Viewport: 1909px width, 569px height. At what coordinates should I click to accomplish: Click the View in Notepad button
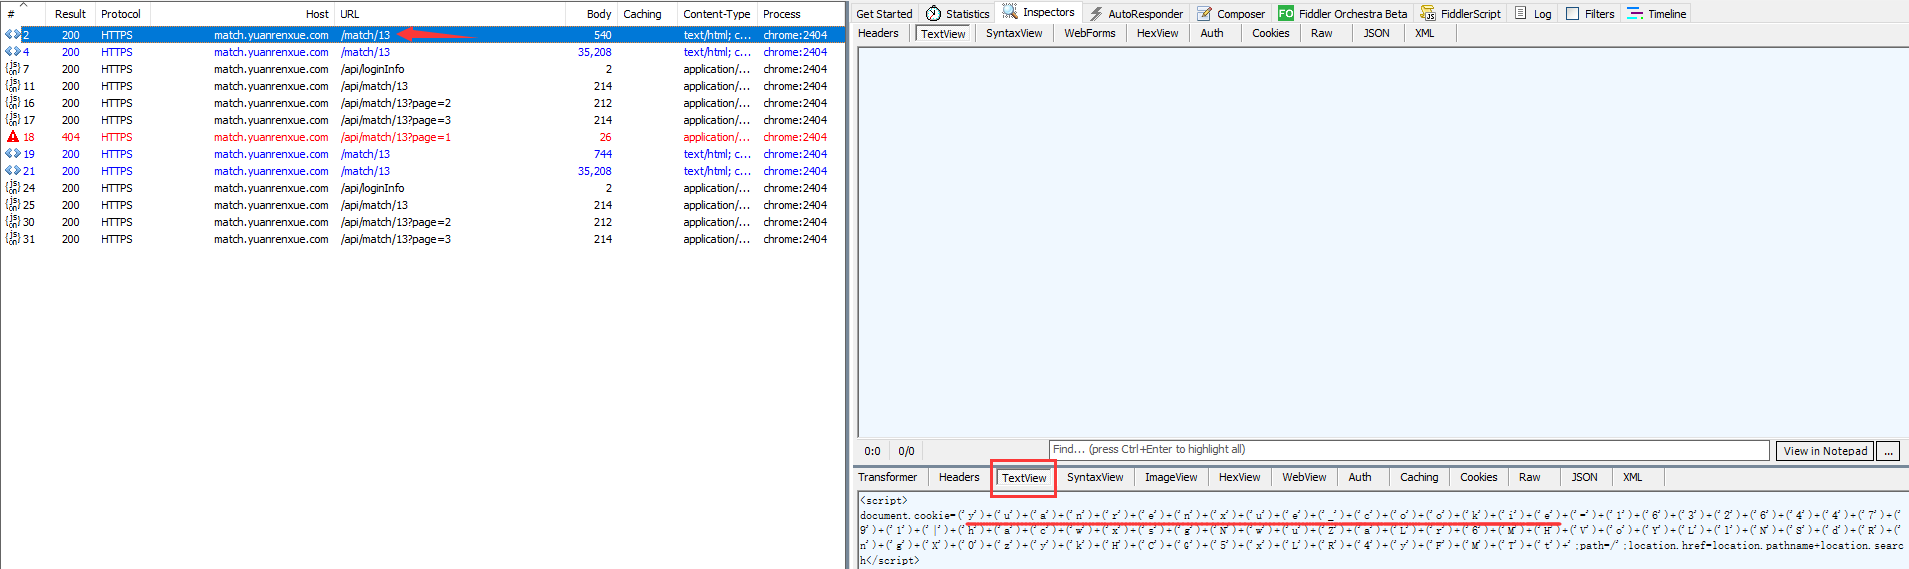(1824, 451)
